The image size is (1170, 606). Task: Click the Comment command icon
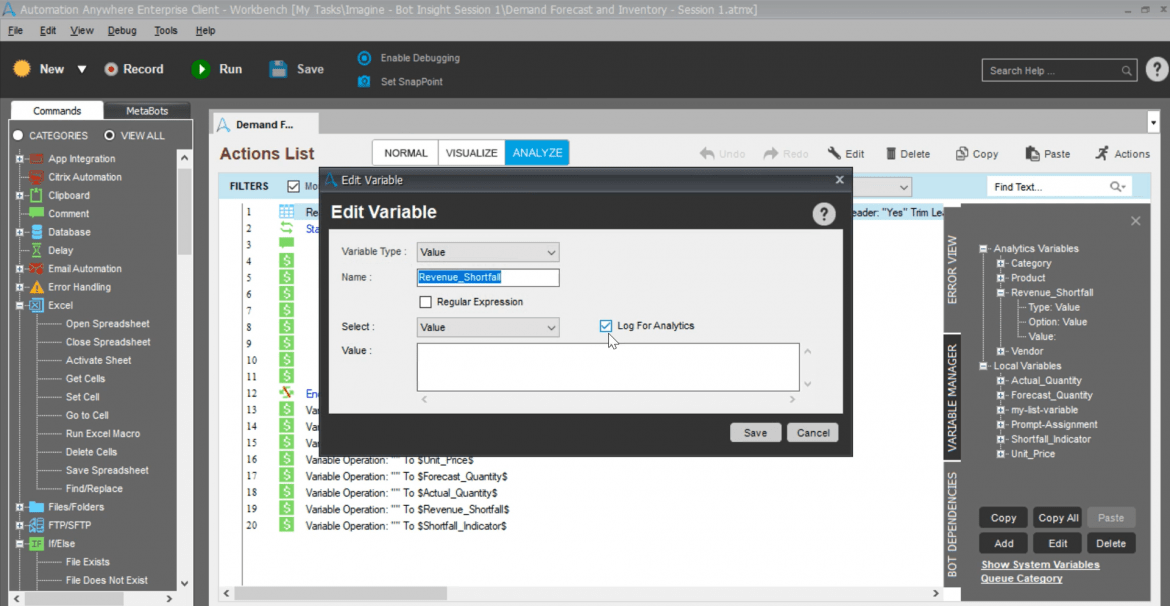[37, 213]
